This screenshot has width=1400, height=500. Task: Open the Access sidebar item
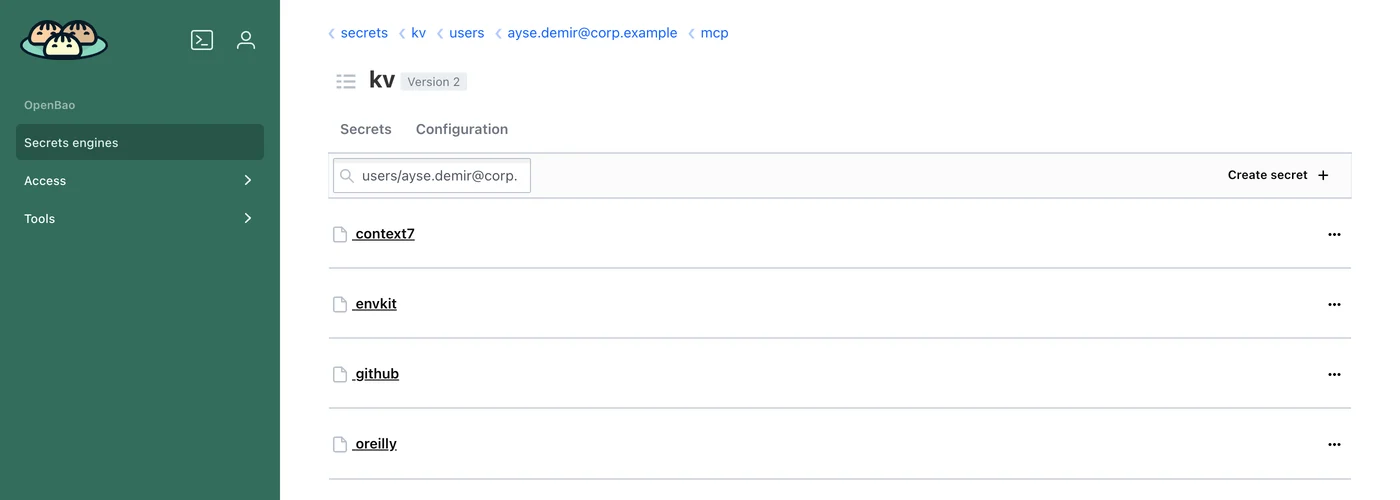140,180
